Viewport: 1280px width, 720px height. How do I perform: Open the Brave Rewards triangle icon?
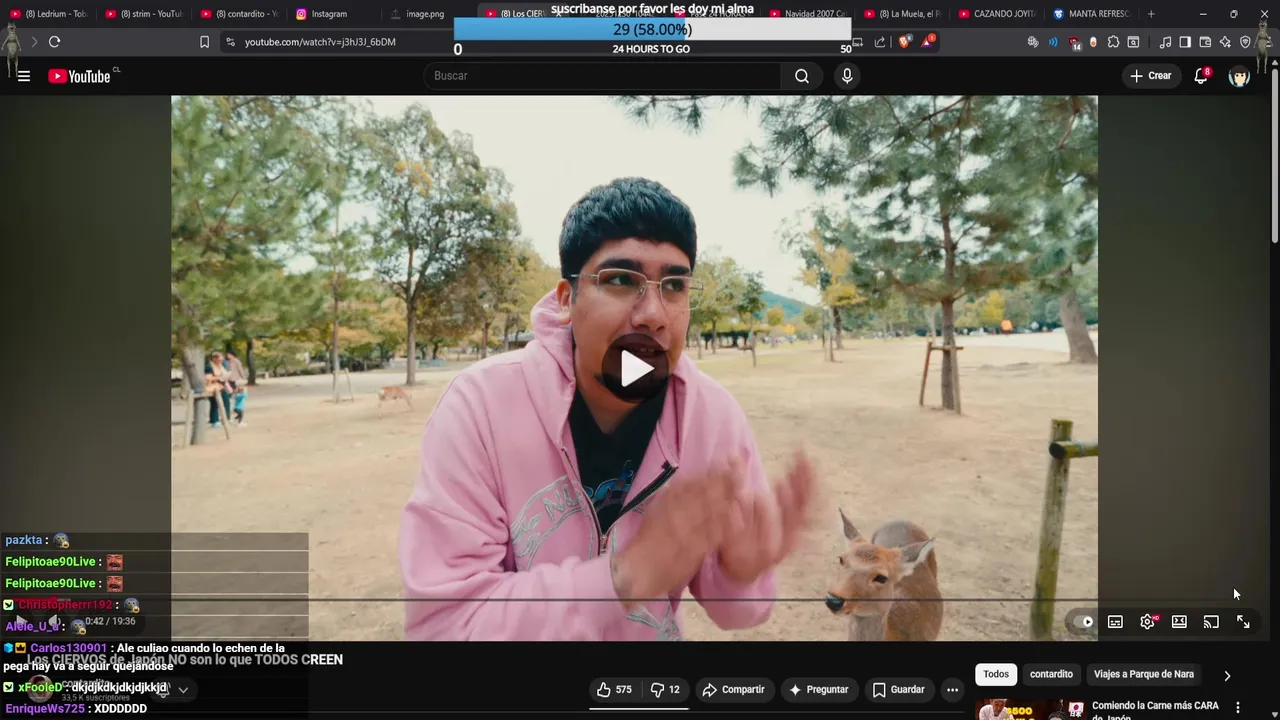[x=927, y=42]
